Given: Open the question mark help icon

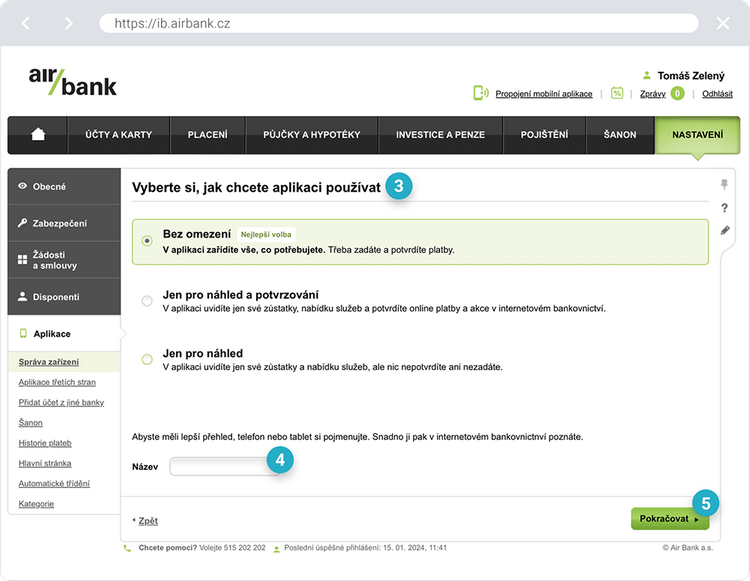Looking at the screenshot, I should (x=725, y=208).
